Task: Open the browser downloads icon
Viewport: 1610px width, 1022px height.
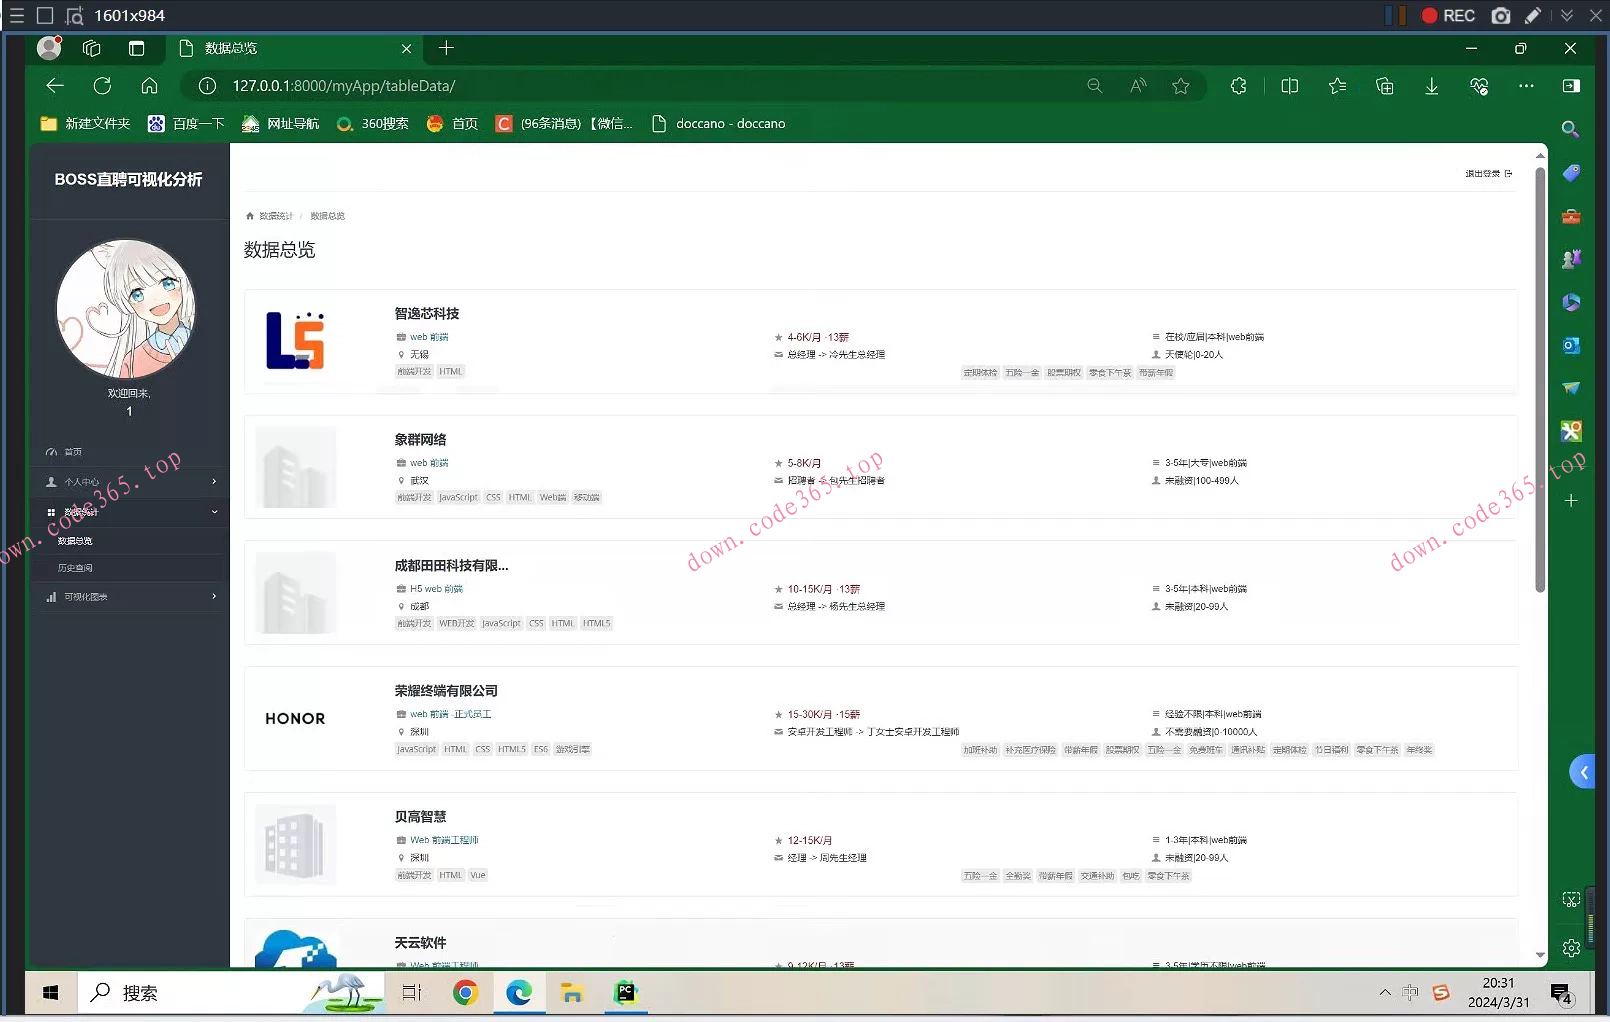Action: (x=1431, y=86)
